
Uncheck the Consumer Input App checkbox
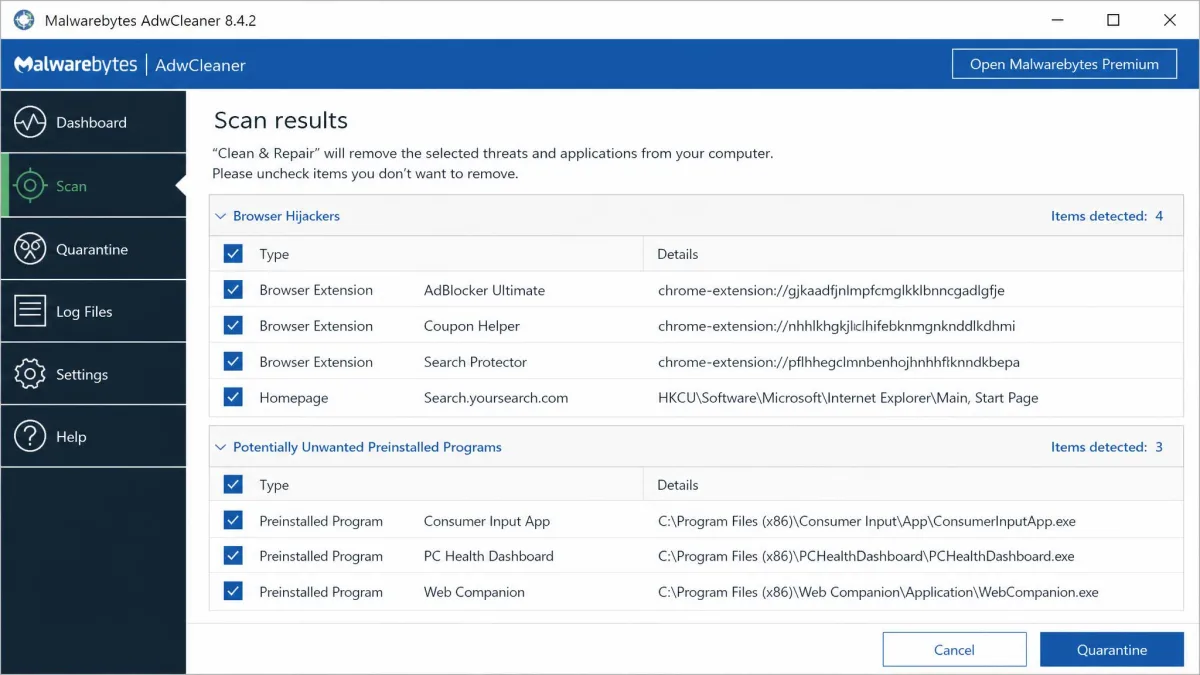coord(233,521)
